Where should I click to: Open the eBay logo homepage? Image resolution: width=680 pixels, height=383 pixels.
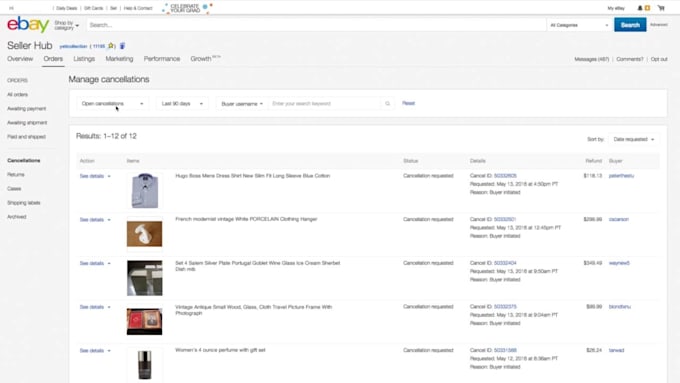click(28, 25)
